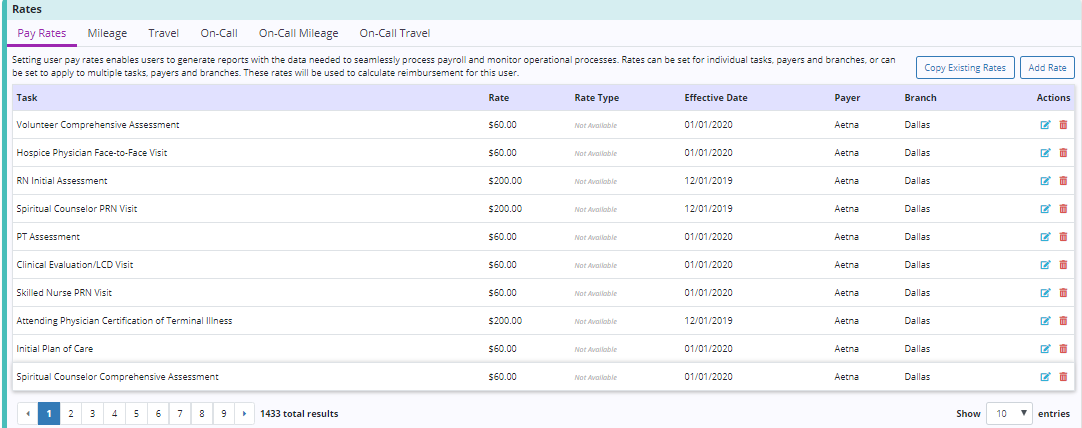Edit Attending Physician Certification of Terminal Illness rate
This screenshot has height=428, width=1082.
[1046, 321]
